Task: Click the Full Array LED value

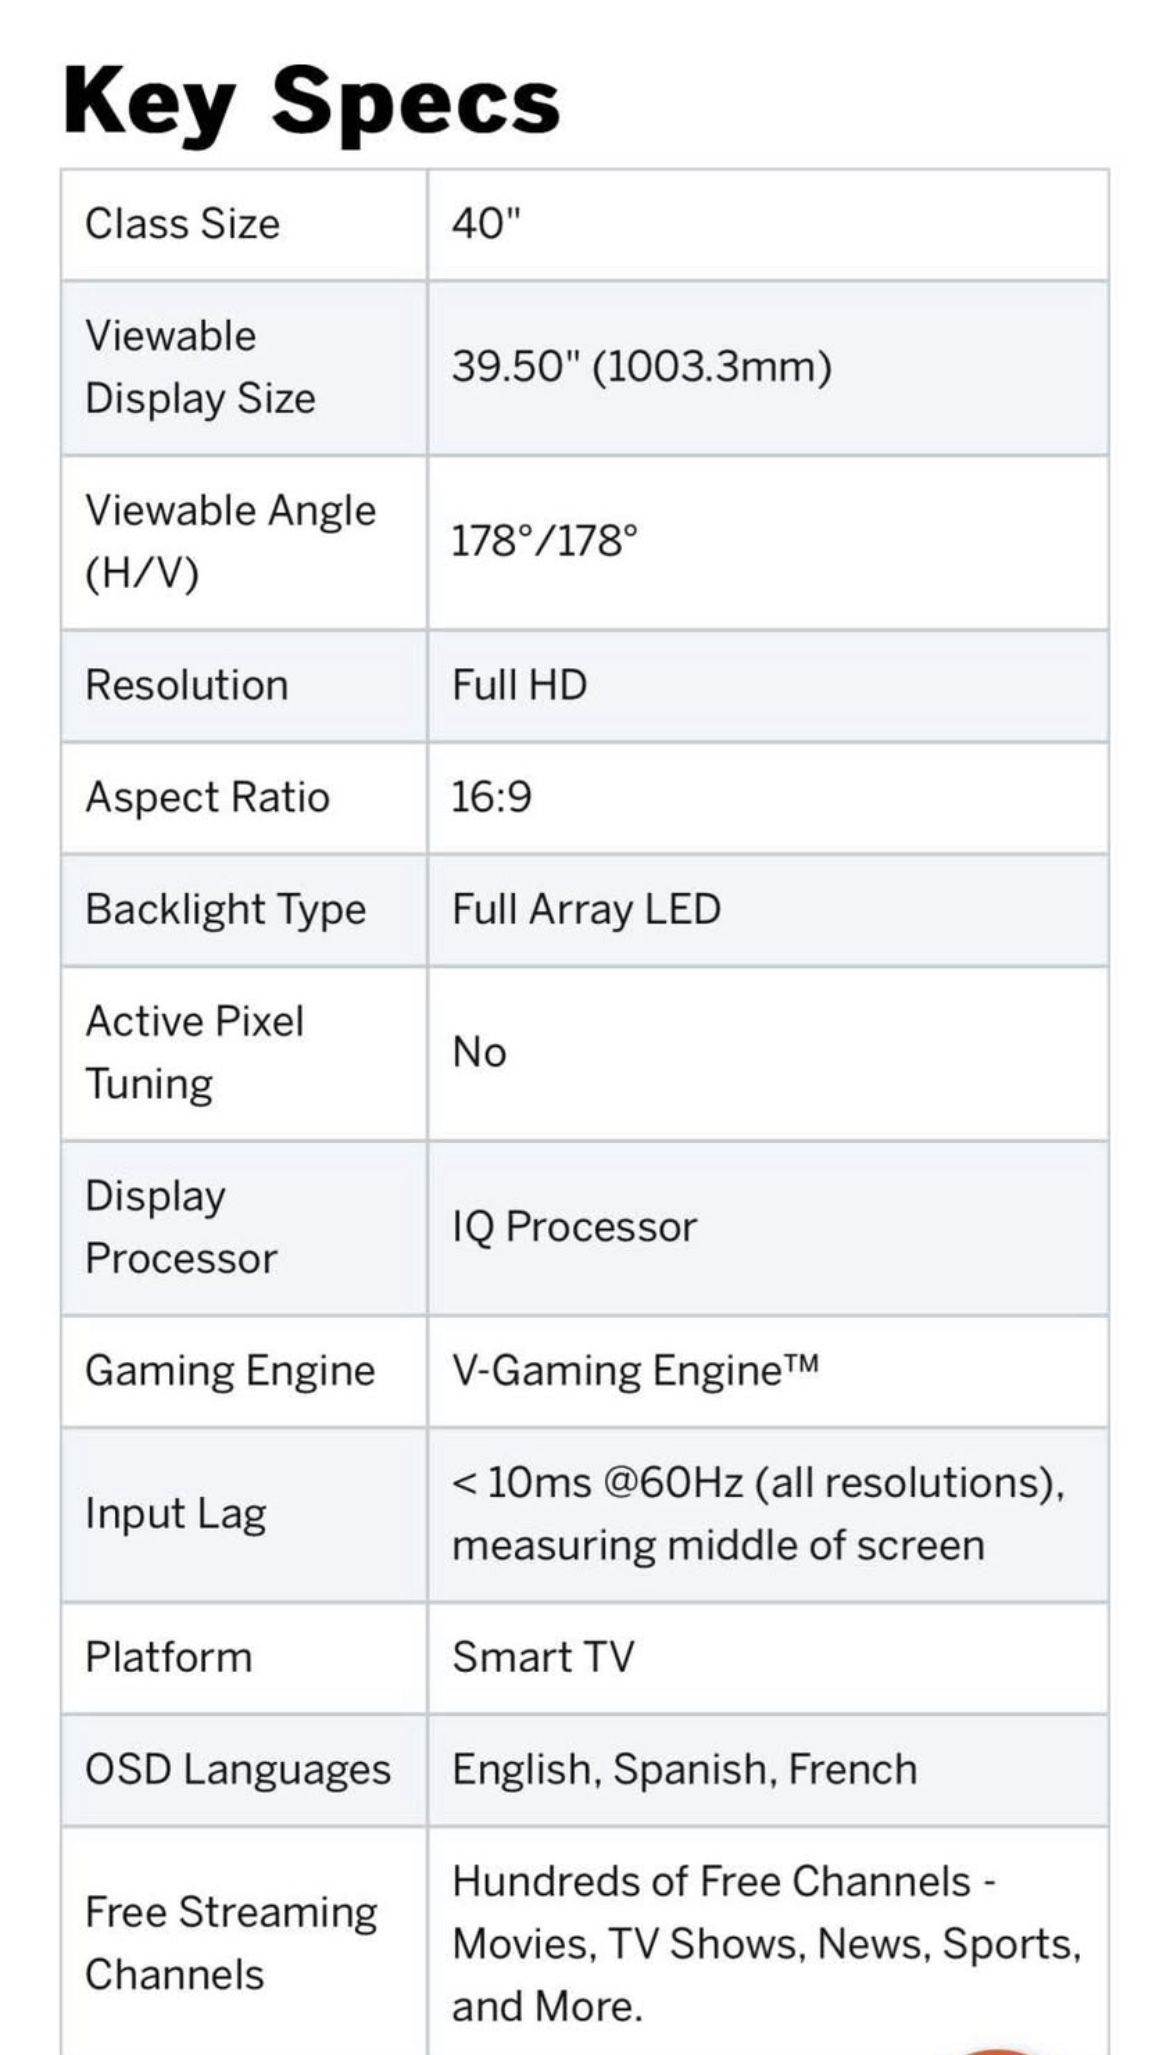Action: click(586, 910)
